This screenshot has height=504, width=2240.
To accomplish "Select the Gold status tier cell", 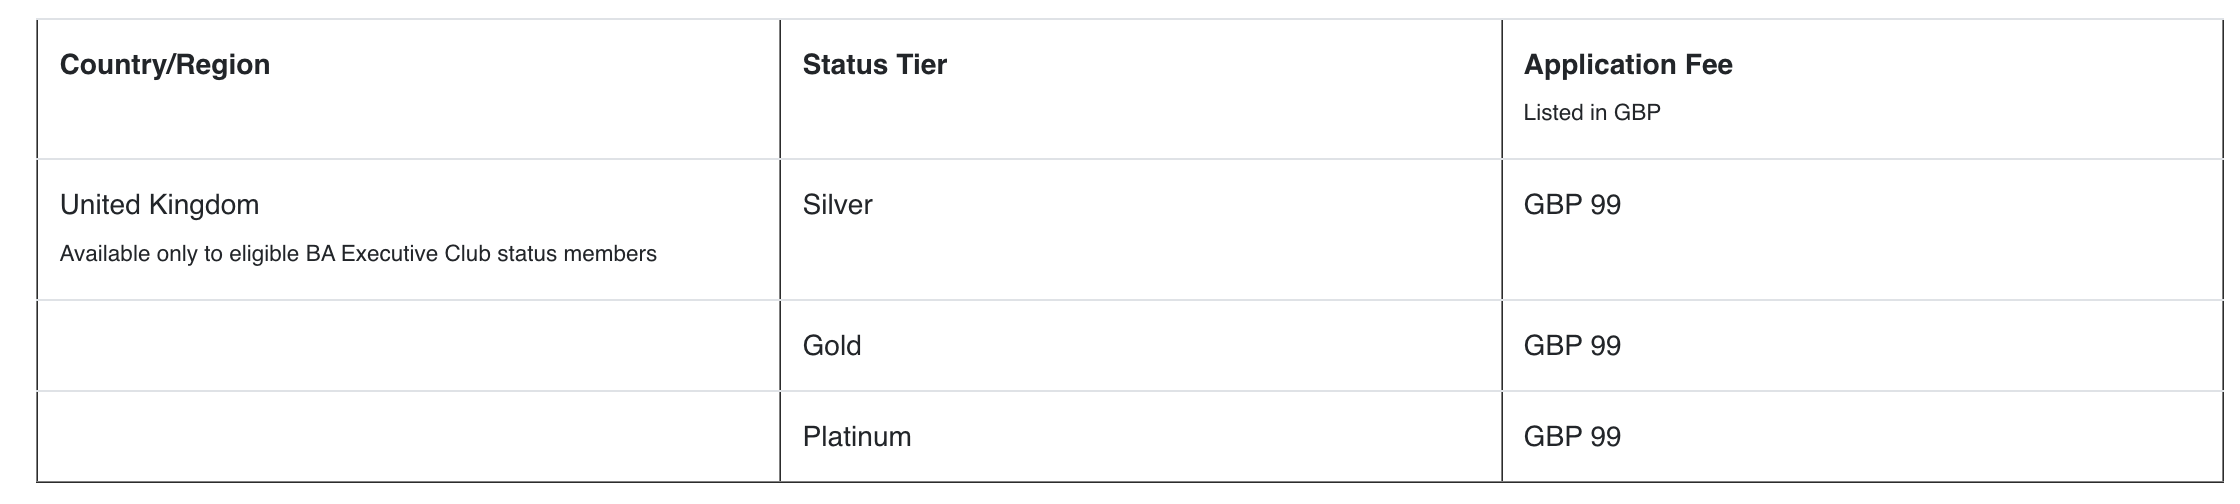I will click(x=831, y=346).
